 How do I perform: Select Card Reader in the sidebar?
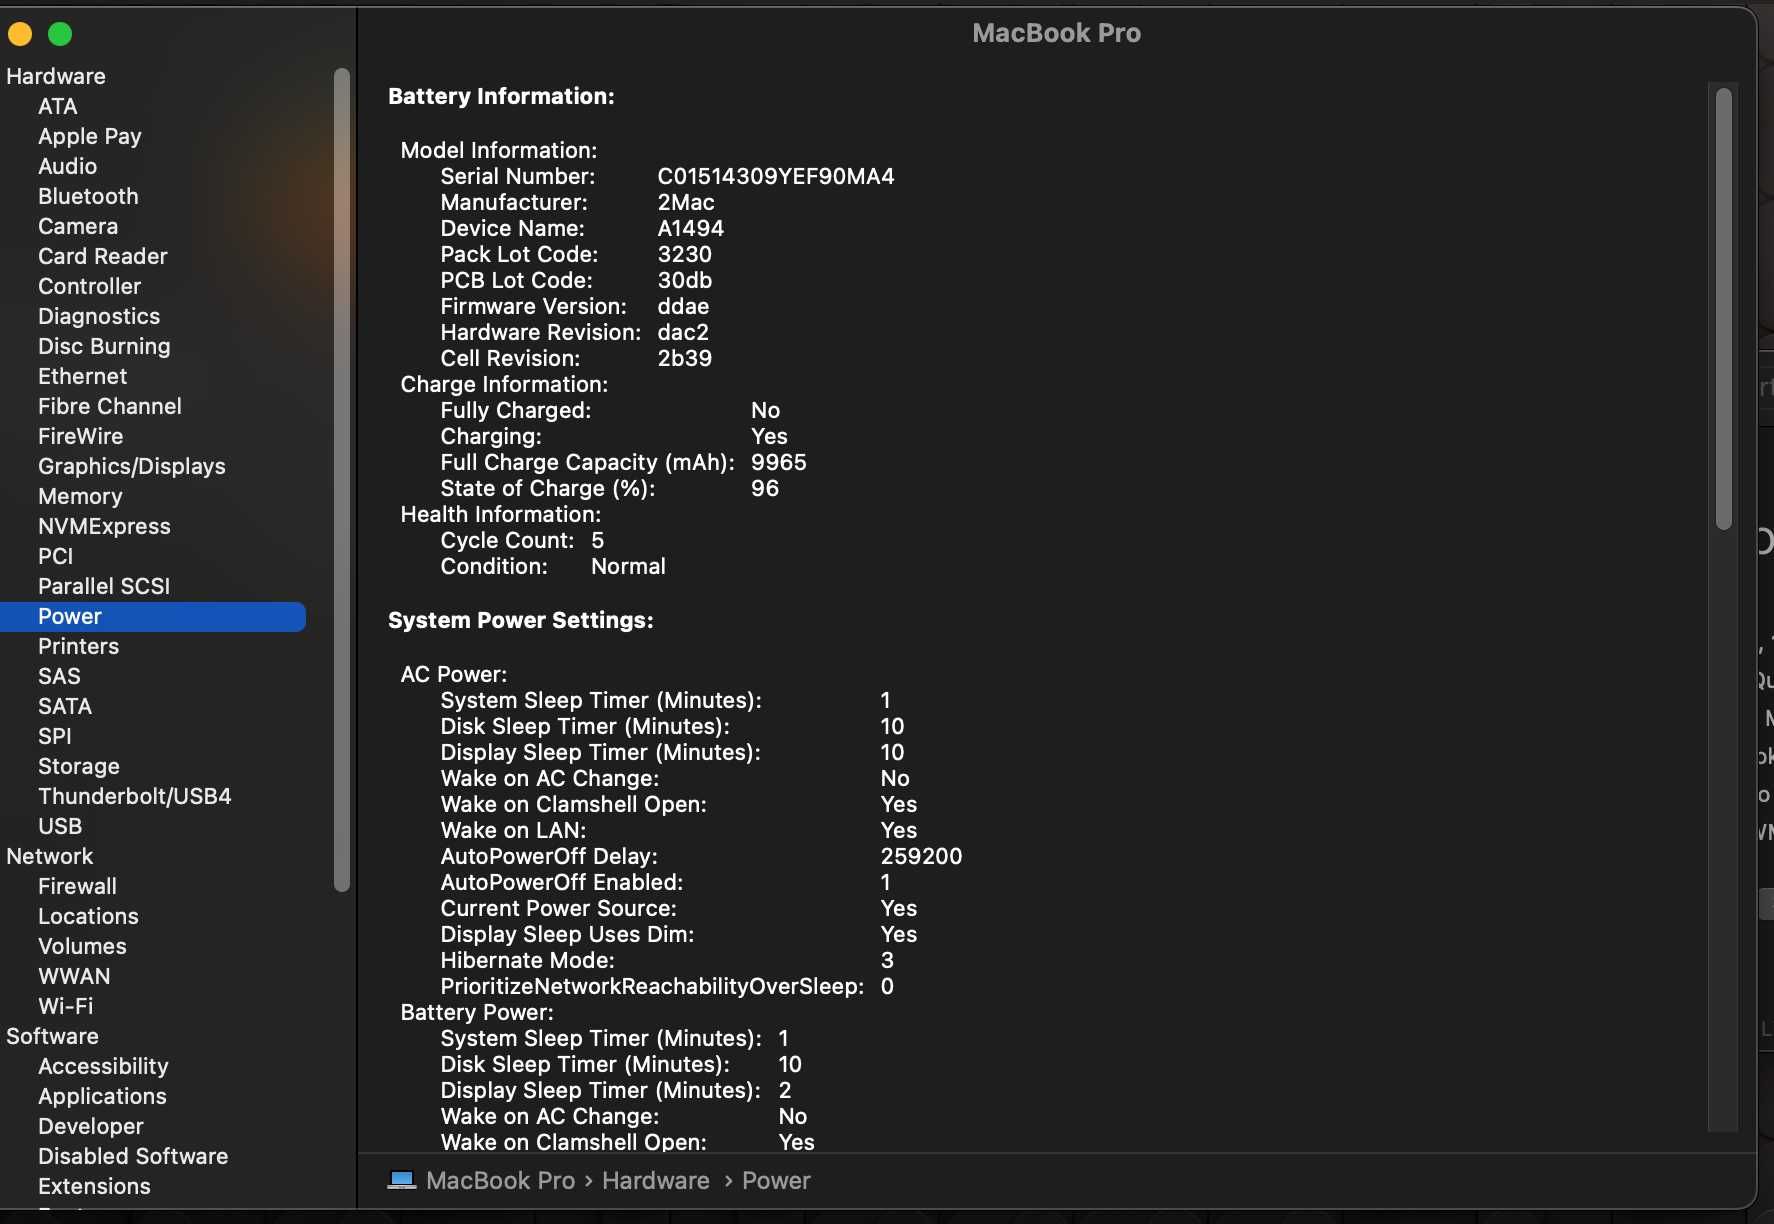pyautogui.click(x=103, y=256)
